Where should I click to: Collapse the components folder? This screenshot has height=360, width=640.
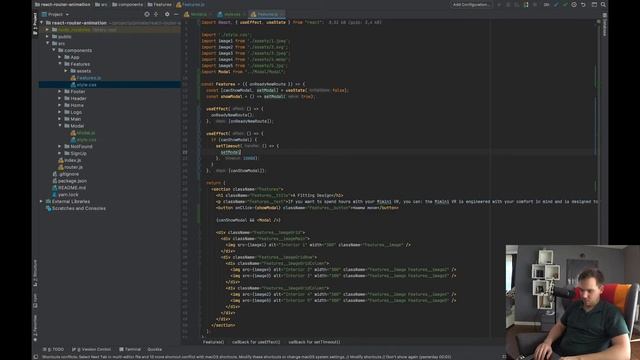click(53, 50)
